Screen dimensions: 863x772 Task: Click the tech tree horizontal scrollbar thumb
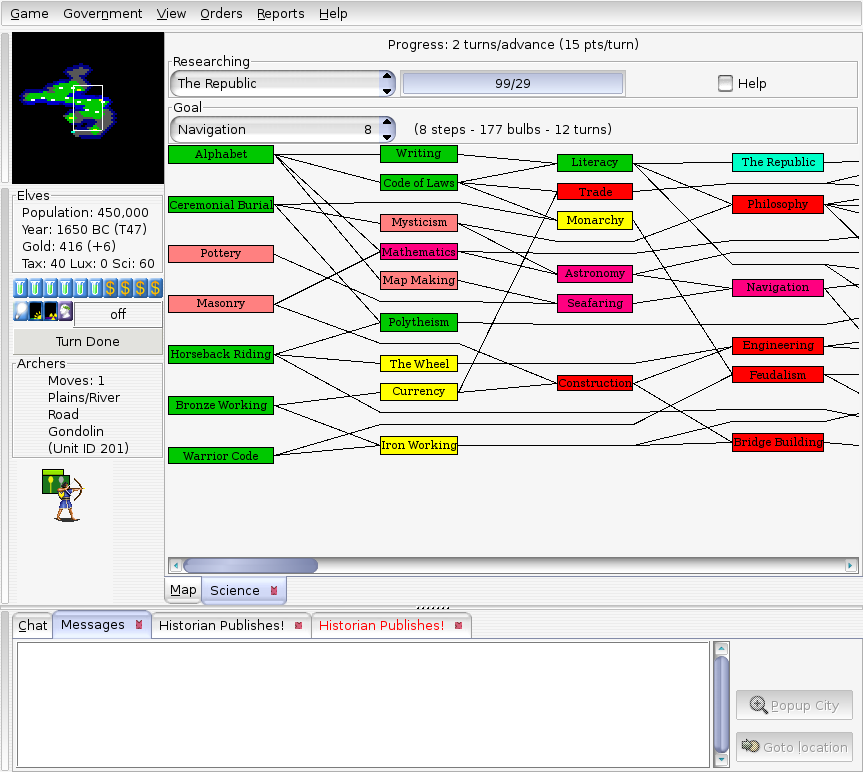pyautogui.click(x=250, y=565)
